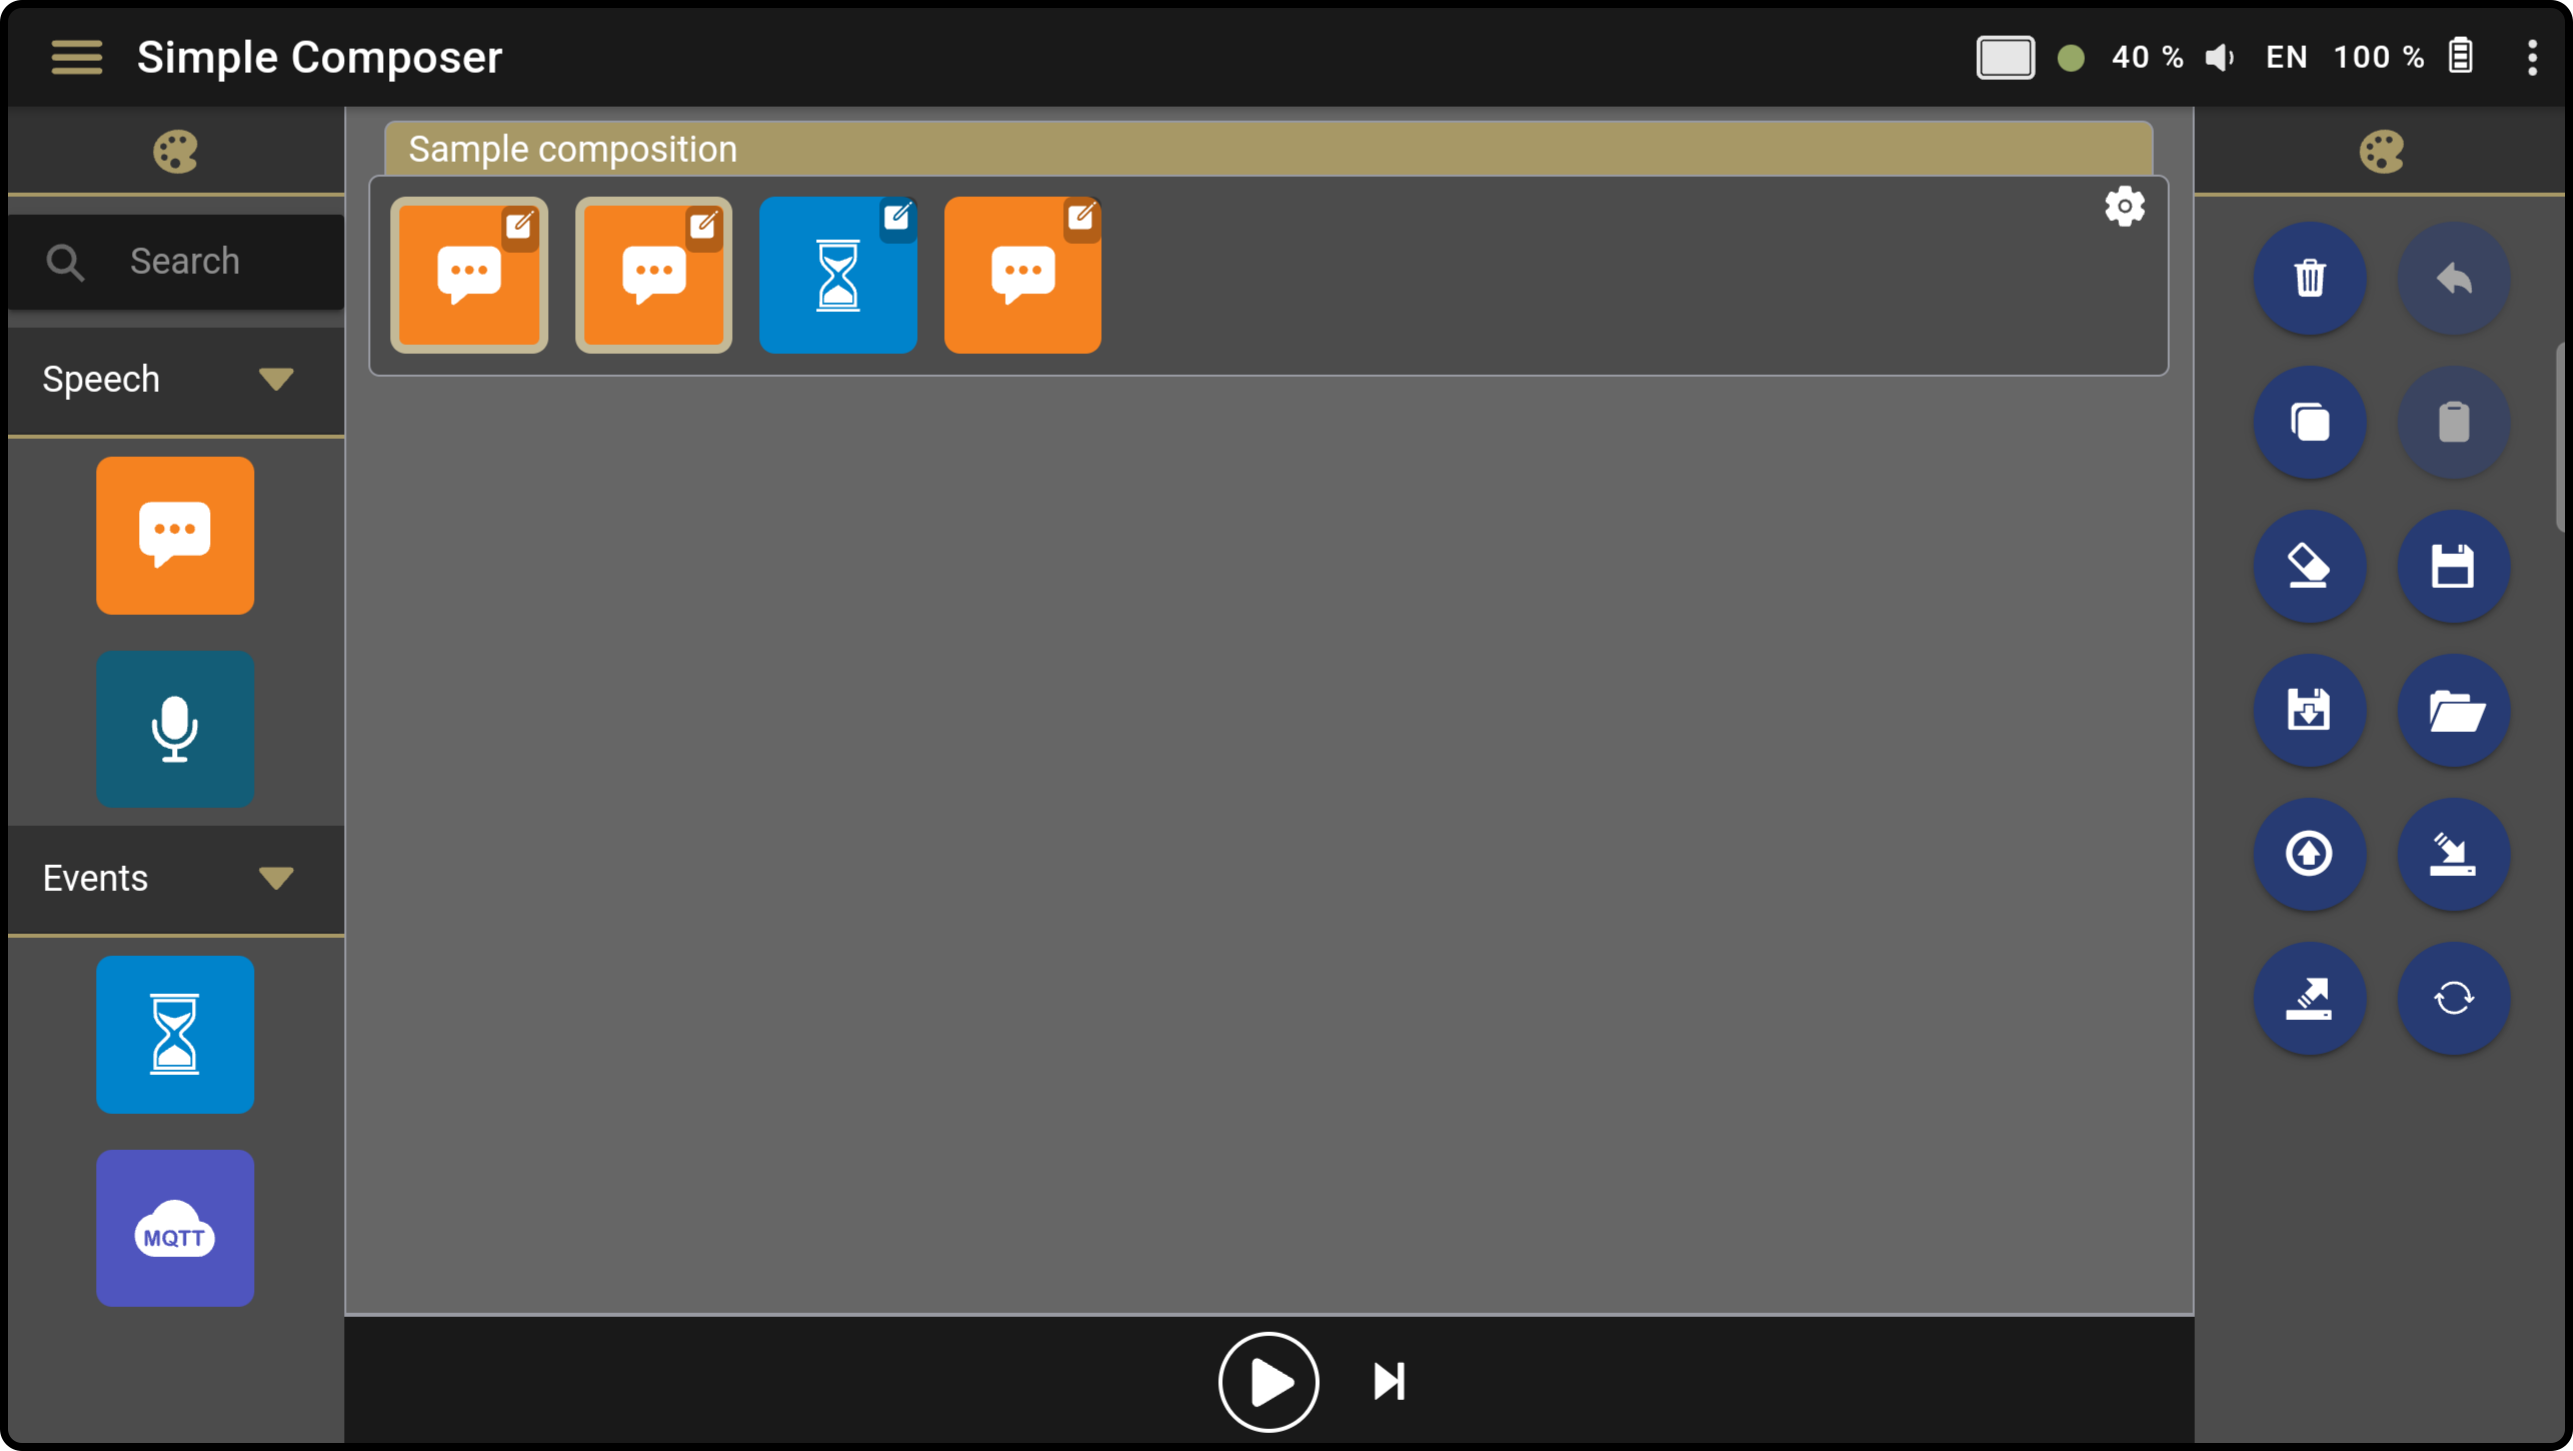Click the first orange speech bubble in composition
2573x1451 pixels.
467,272
